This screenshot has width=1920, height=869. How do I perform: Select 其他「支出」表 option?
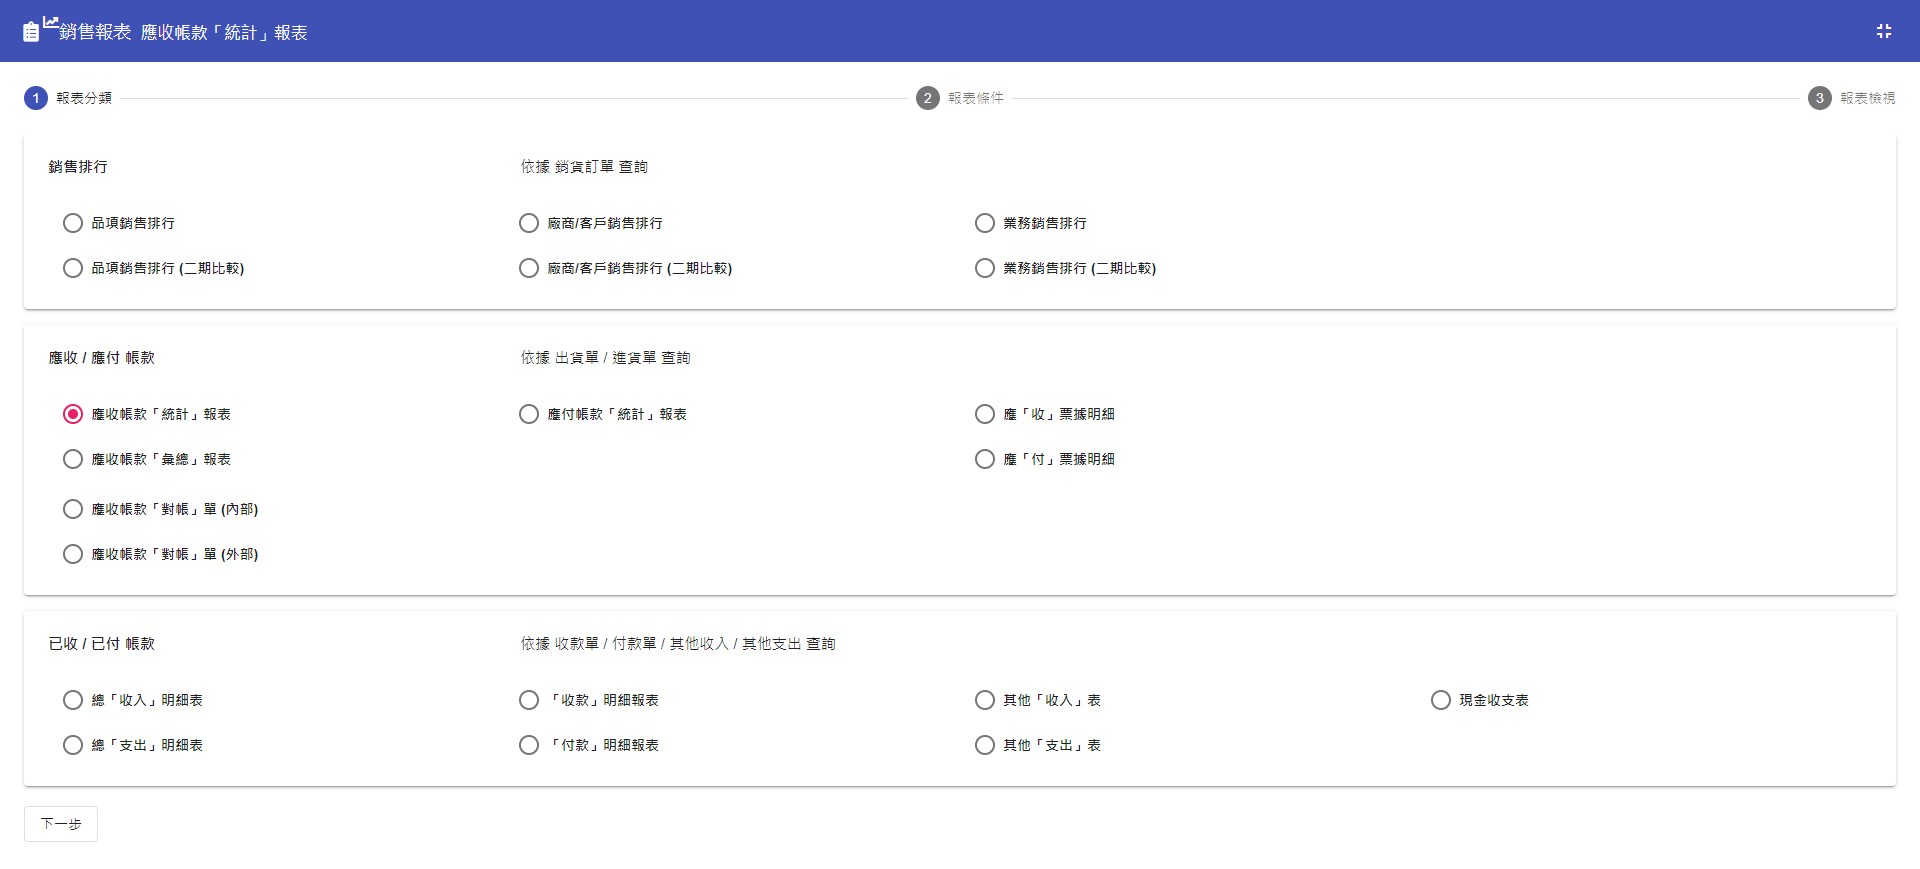(x=985, y=745)
